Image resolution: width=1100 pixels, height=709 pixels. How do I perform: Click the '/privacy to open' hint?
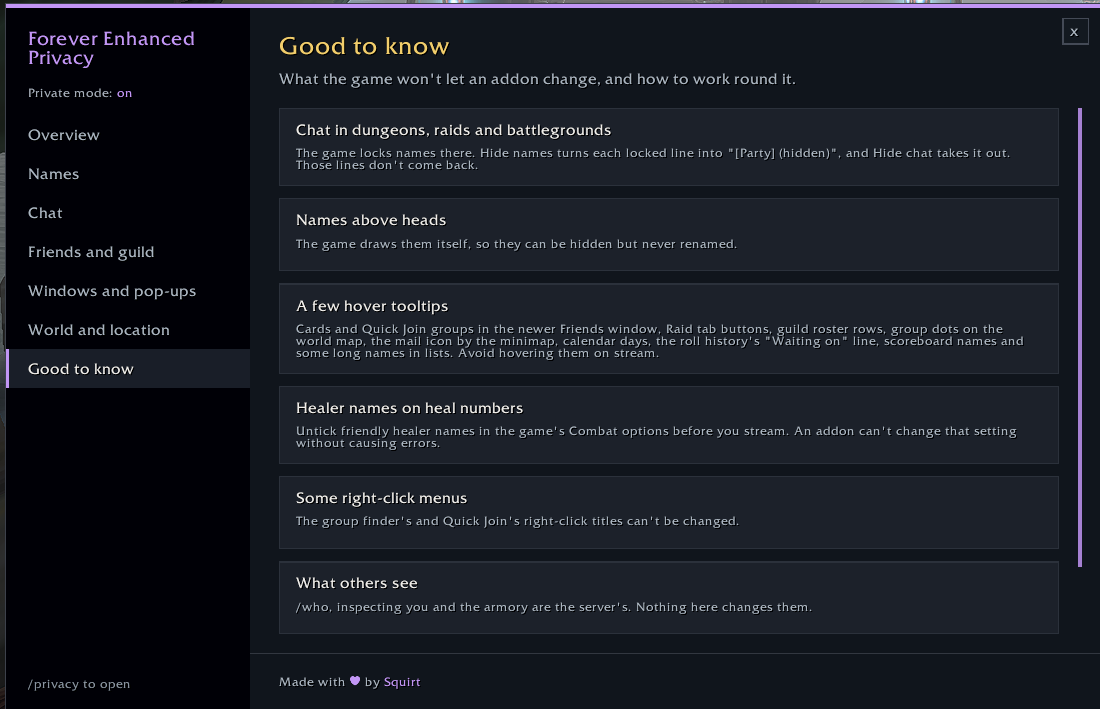79,684
